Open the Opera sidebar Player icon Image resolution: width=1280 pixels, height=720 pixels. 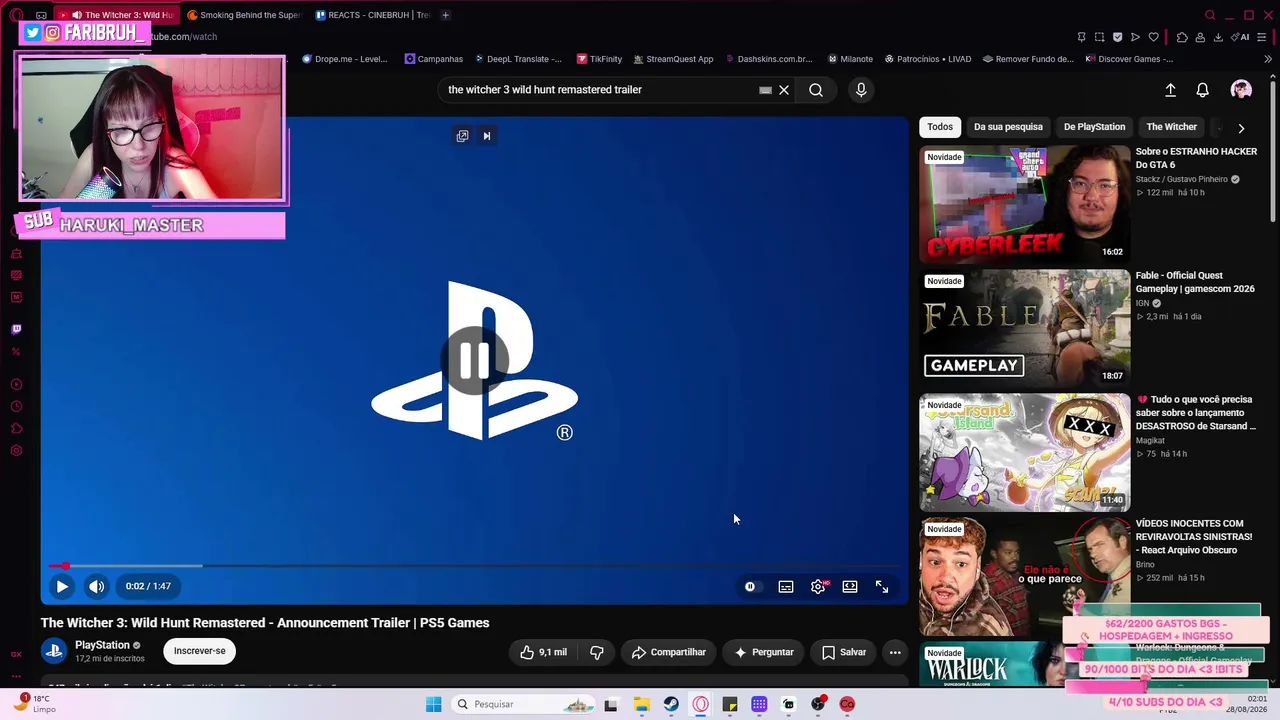16,384
